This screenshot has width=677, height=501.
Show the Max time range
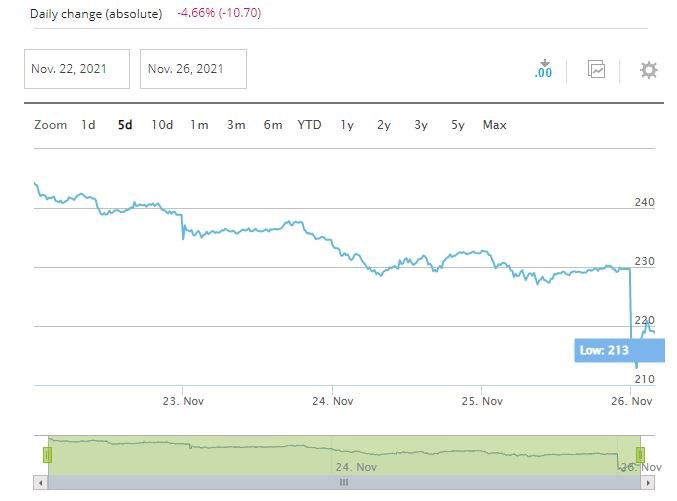point(494,125)
